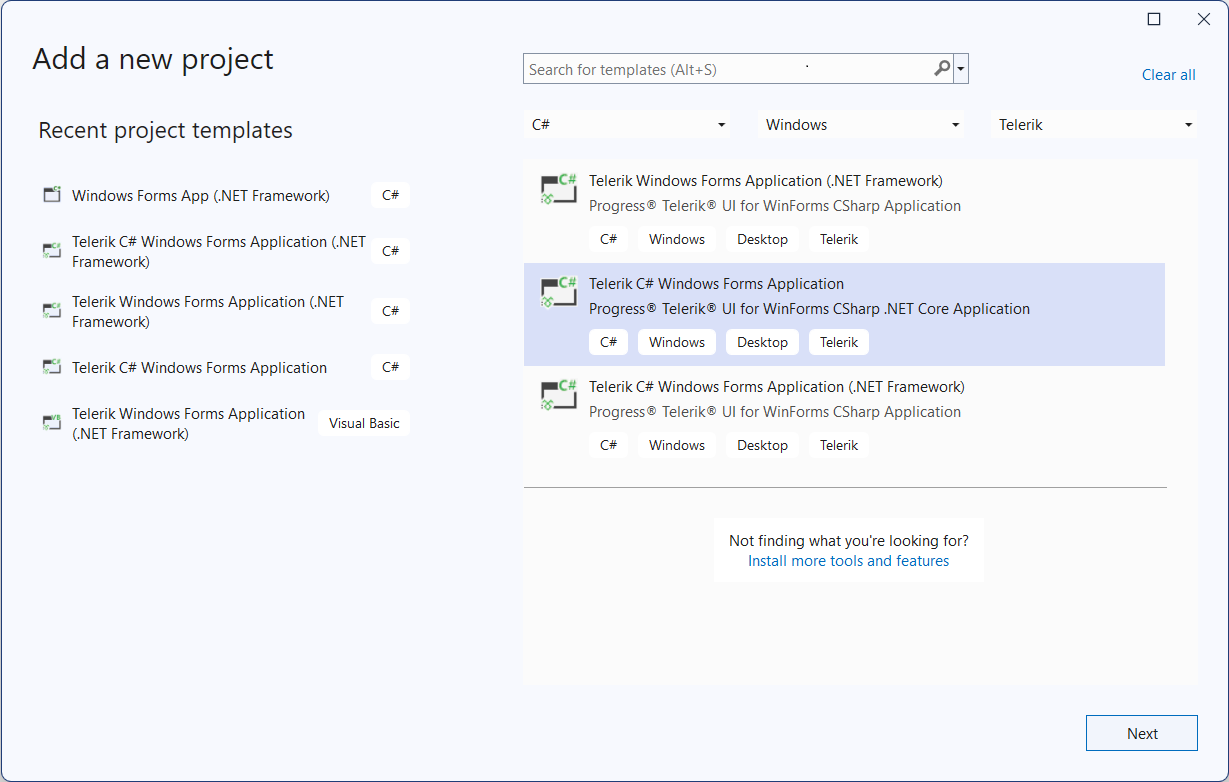Select the highlighted Telerik C# Windows Forms Application title
The width and height of the screenshot is (1229, 782).
pos(716,284)
